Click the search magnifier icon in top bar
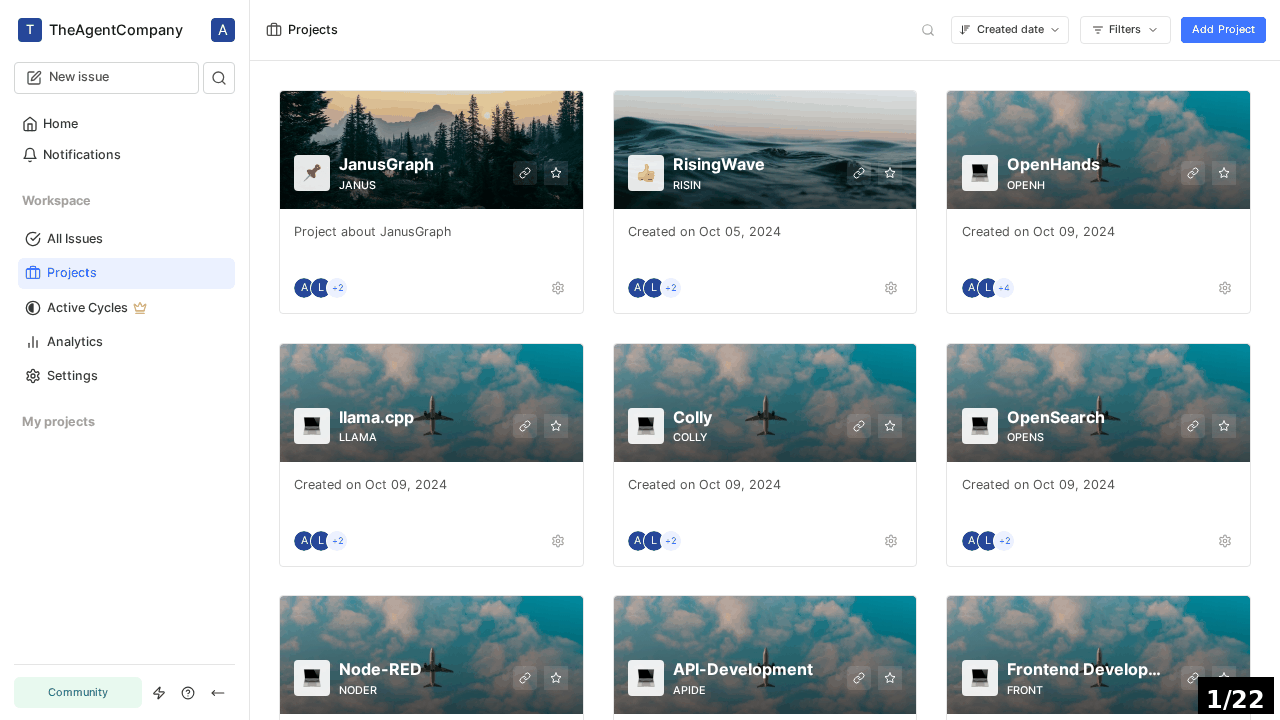This screenshot has width=1280, height=720. coord(928,30)
